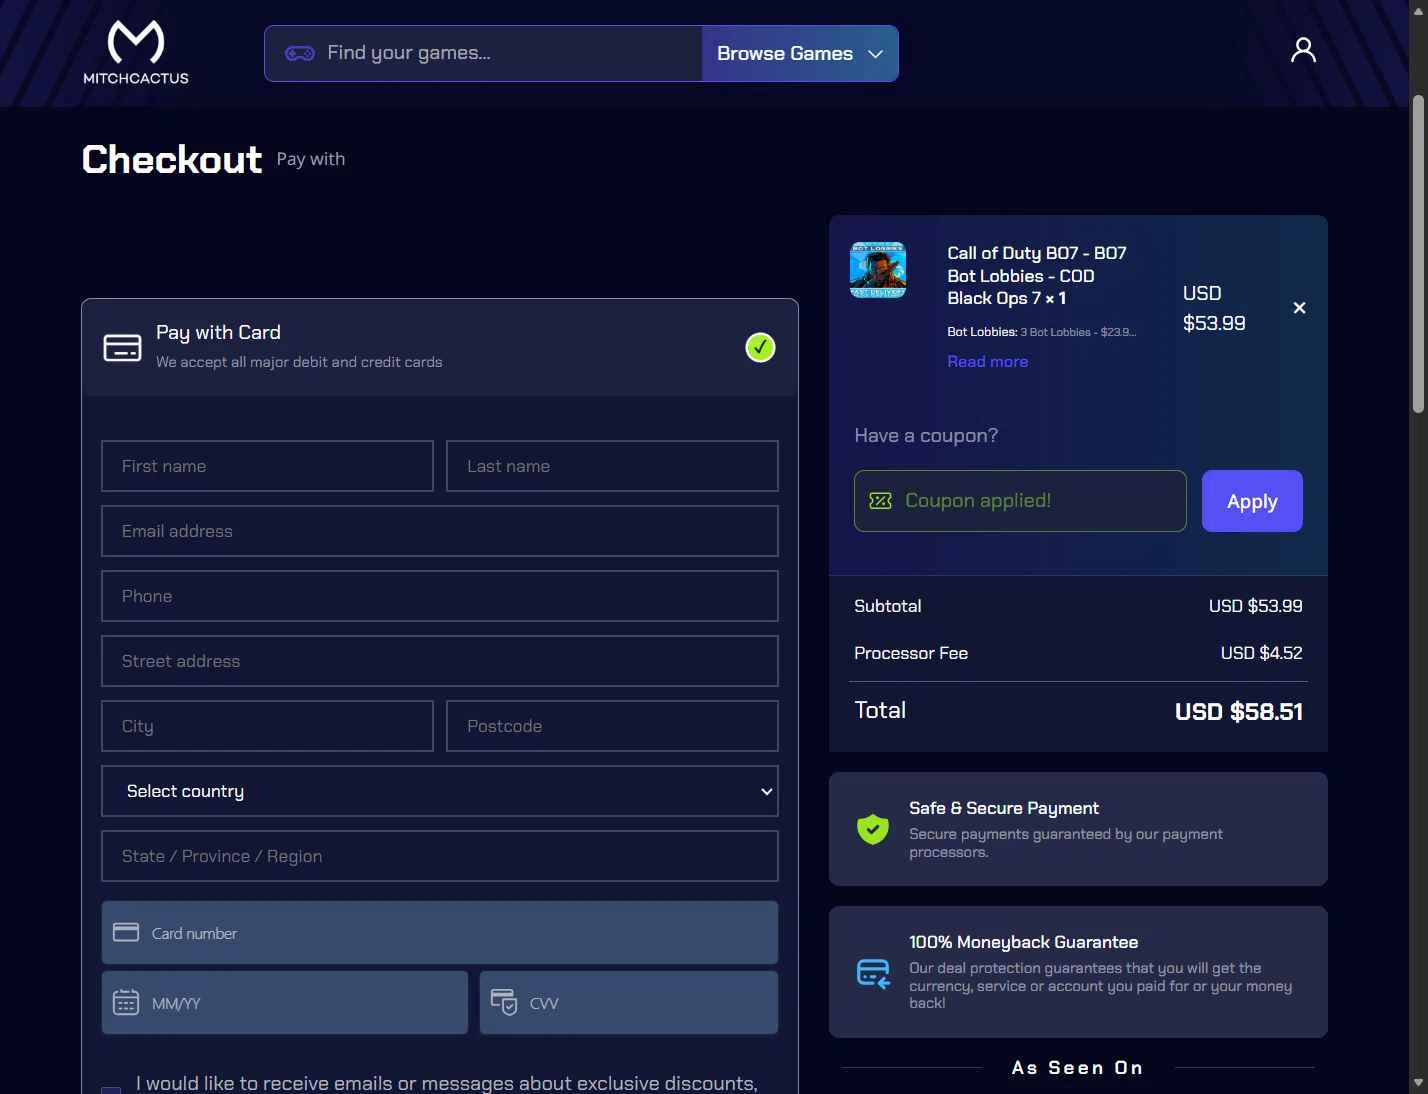Click the City field
This screenshot has height=1094, width=1428.
[267, 726]
